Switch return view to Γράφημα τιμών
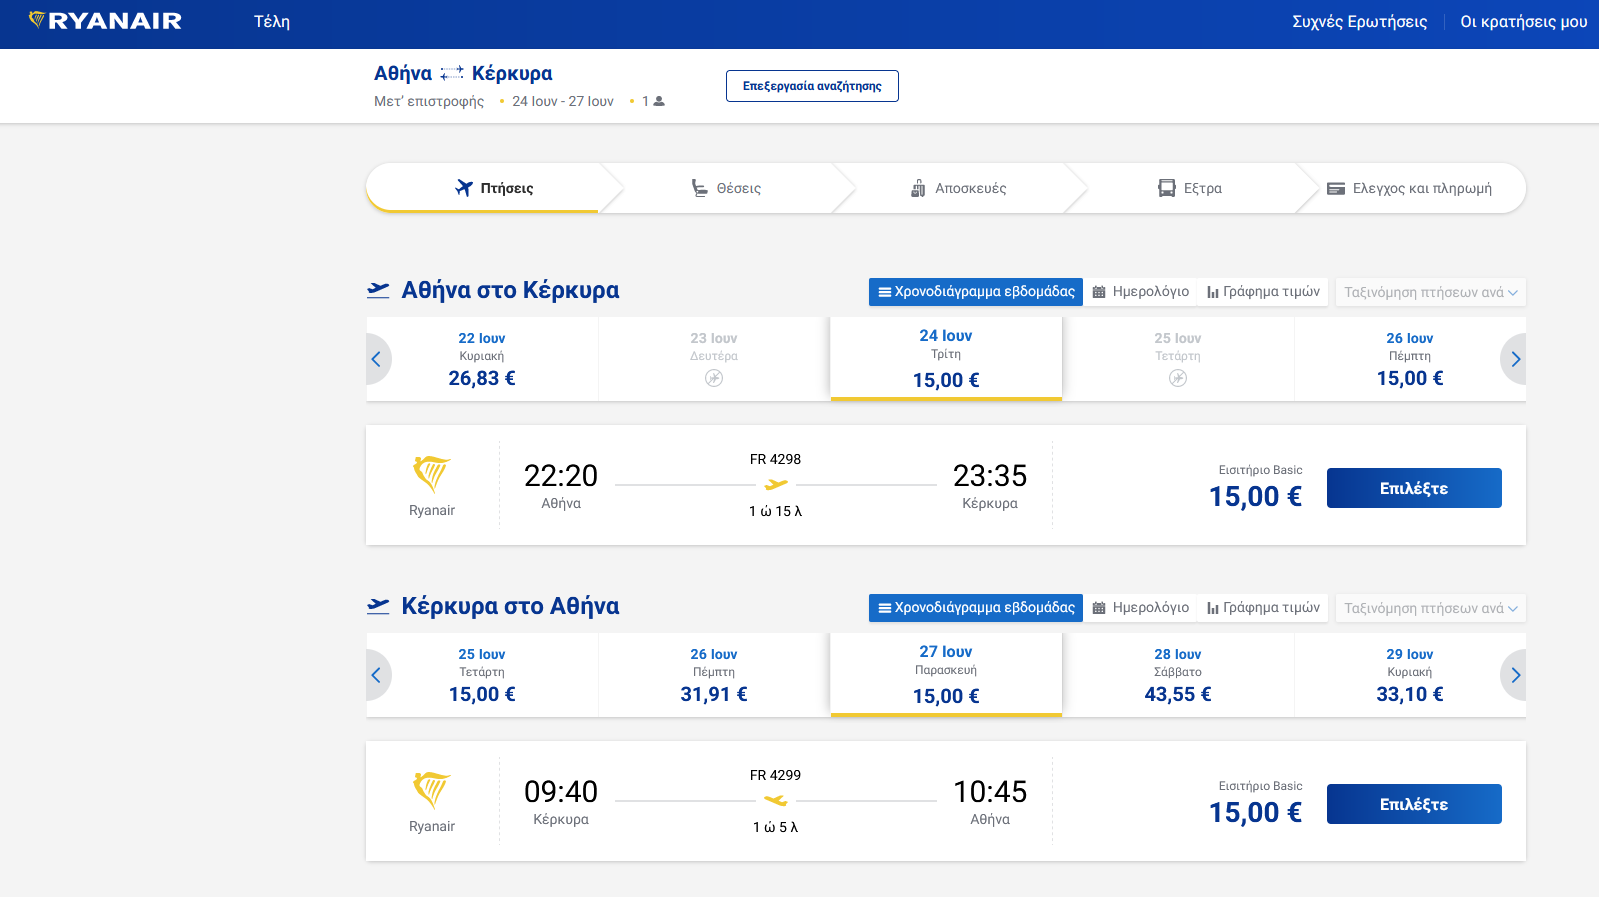 (1263, 608)
